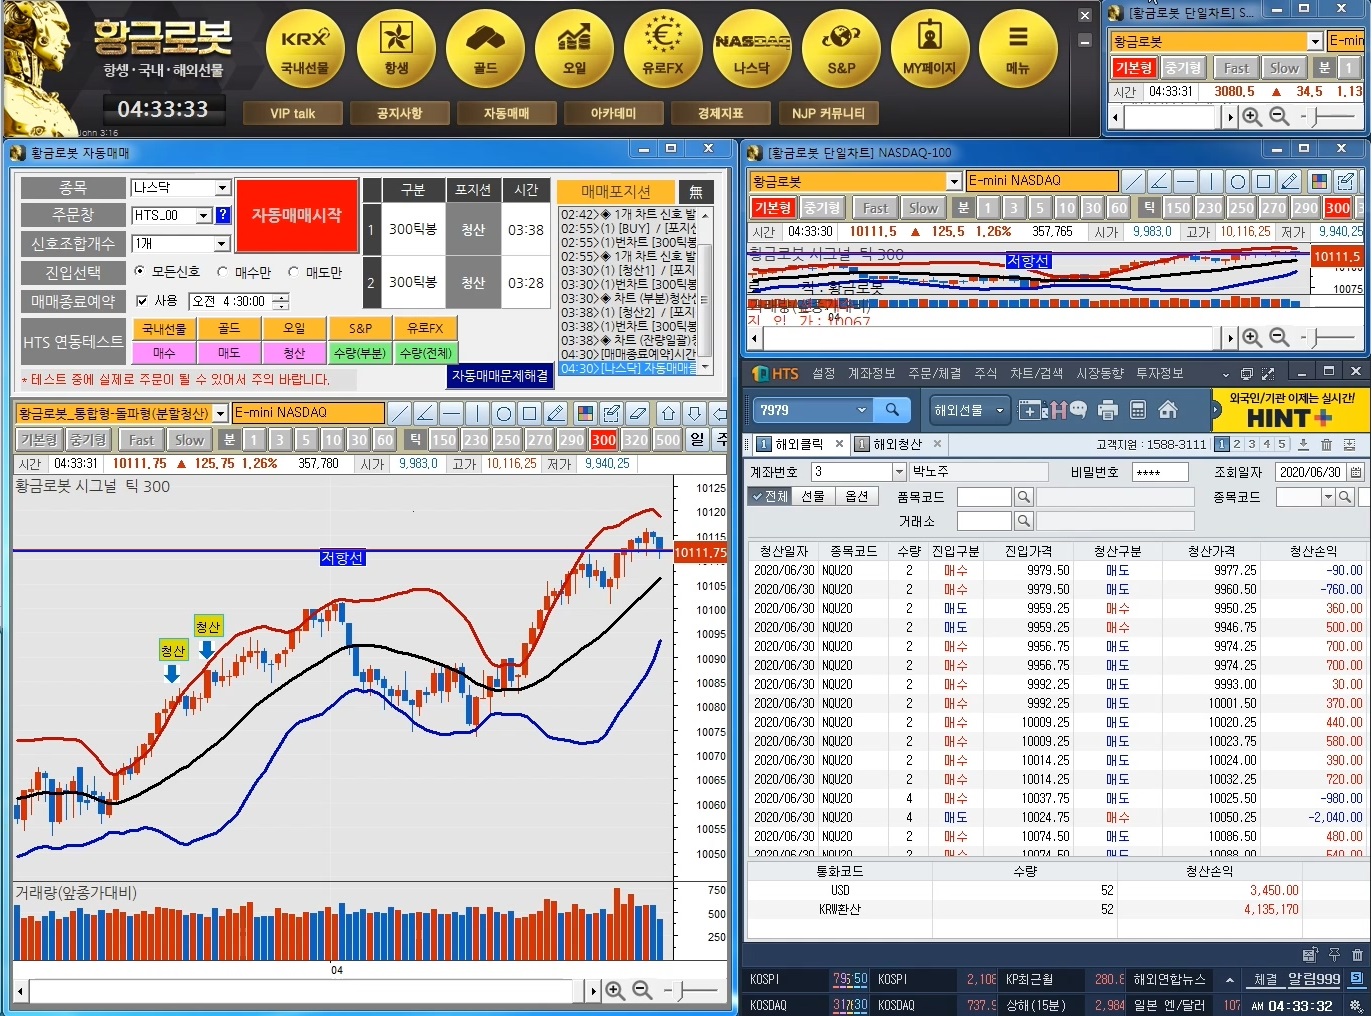Go to home icon in HTS toolbar
1372x1016 pixels.
1167,410
